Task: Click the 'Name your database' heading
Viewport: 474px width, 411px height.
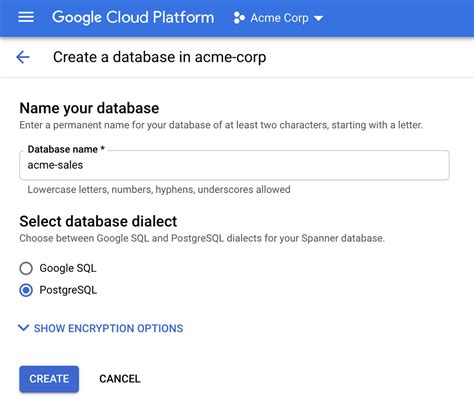Action: [x=89, y=108]
